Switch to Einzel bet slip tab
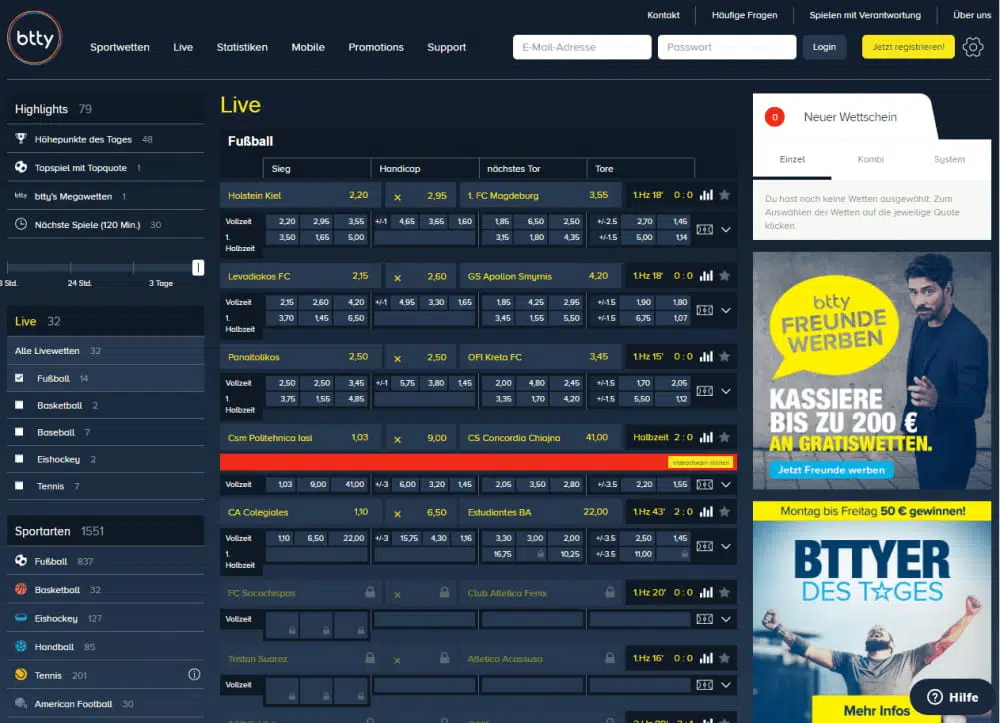Viewport: 1000px width, 723px height. click(x=792, y=159)
